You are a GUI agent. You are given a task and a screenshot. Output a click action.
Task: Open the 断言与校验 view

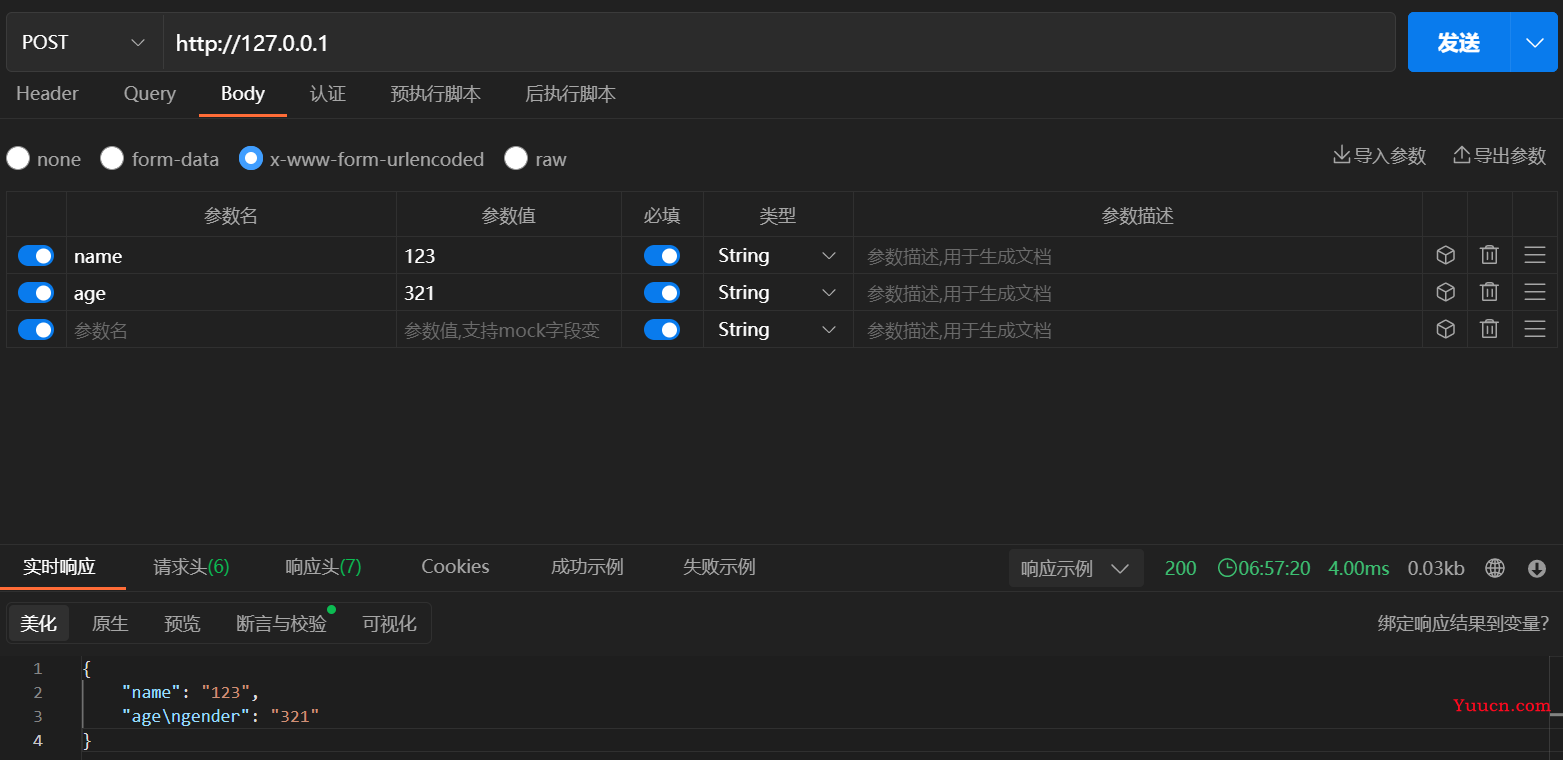click(x=281, y=624)
